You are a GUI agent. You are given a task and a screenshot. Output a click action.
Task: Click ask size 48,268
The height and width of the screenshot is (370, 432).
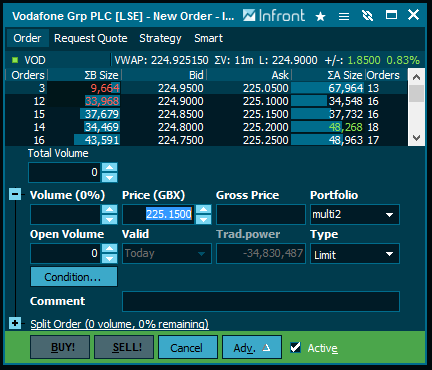click(346, 127)
